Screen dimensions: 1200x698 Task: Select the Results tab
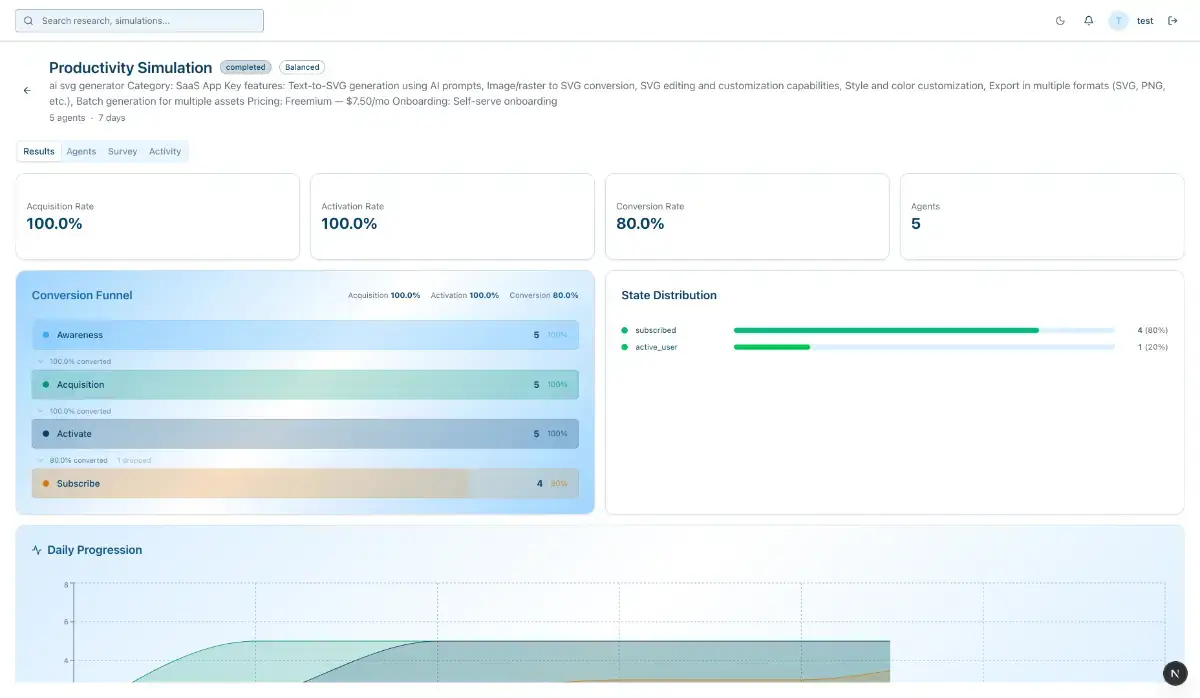coord(39,152)
